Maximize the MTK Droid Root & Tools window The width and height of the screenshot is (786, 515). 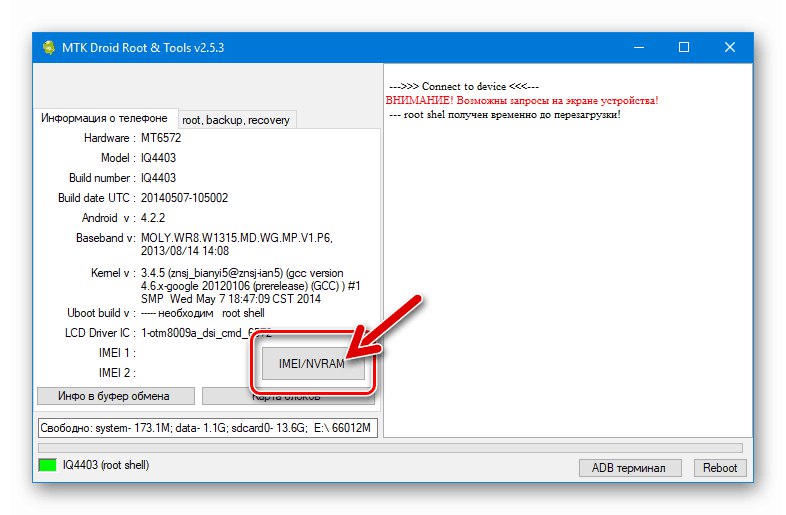684,47
